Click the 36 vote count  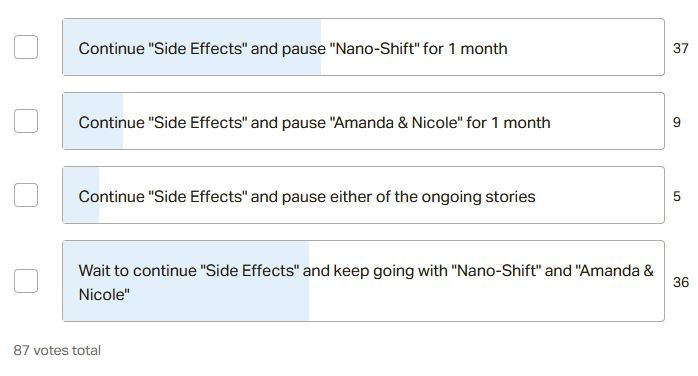point(681,282)
